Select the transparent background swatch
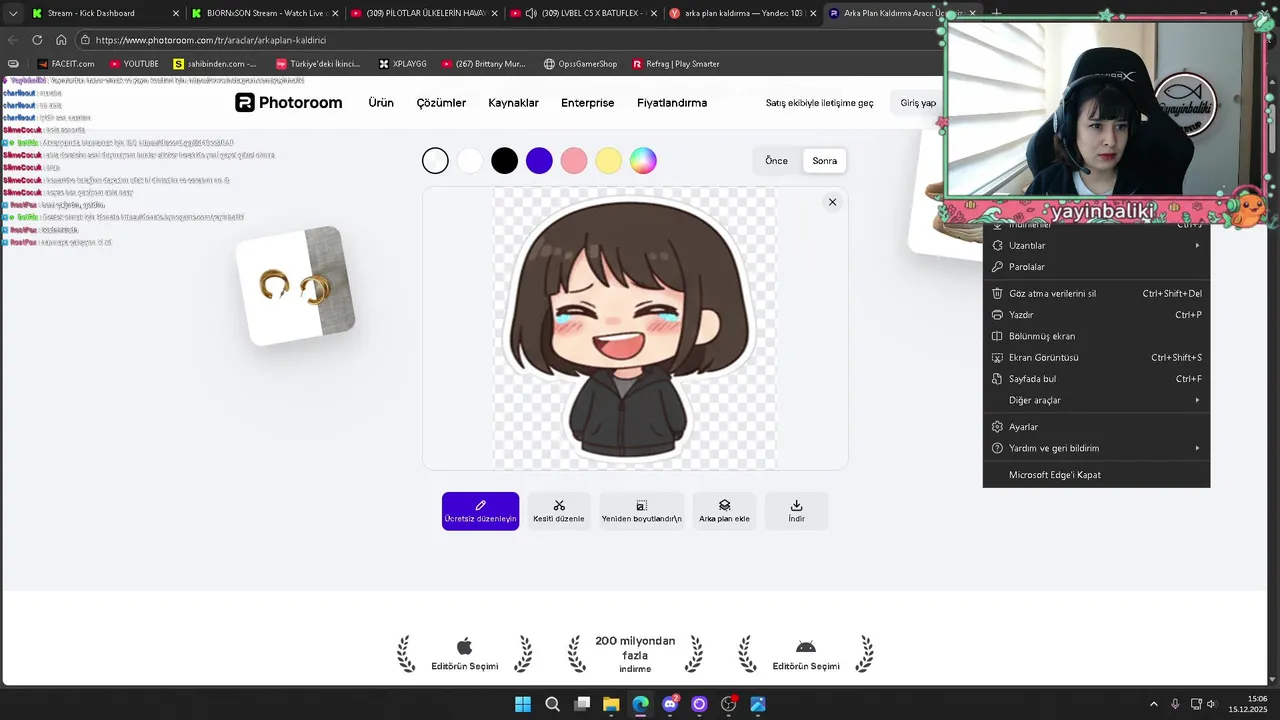 pyautogui.click(x=435, y=160)
